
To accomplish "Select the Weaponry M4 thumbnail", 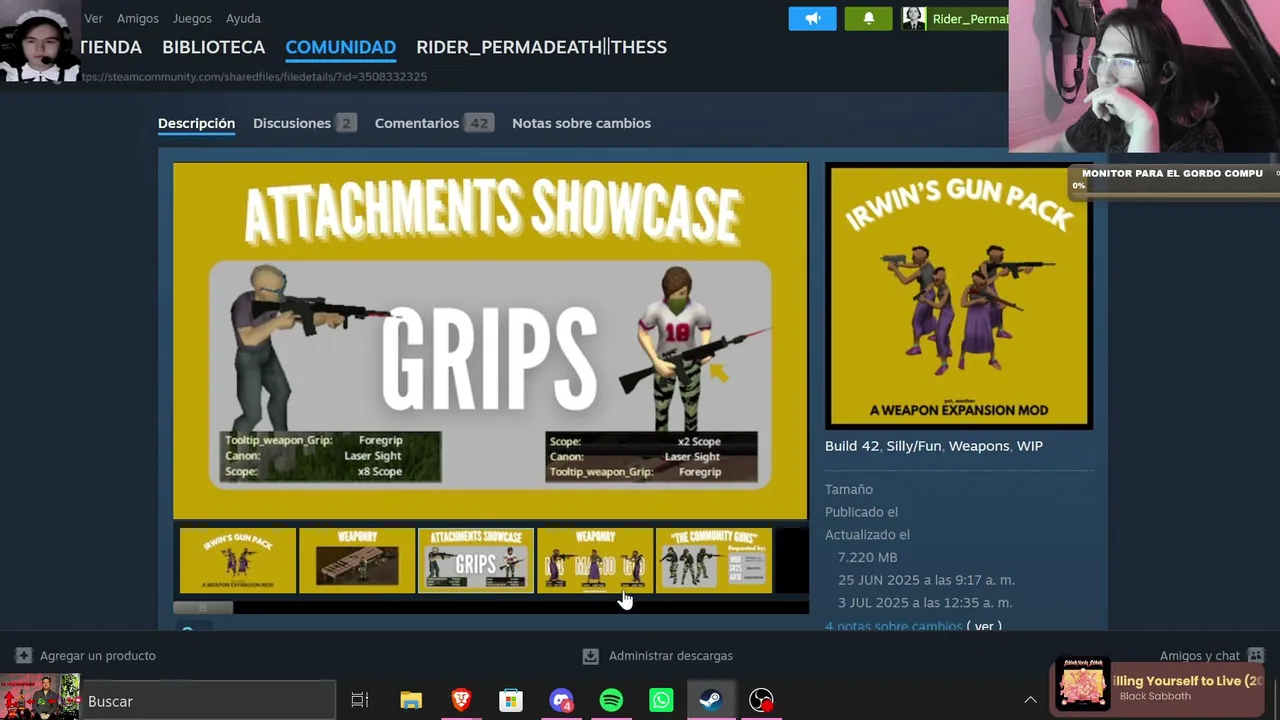I will (x=595, y=561).
